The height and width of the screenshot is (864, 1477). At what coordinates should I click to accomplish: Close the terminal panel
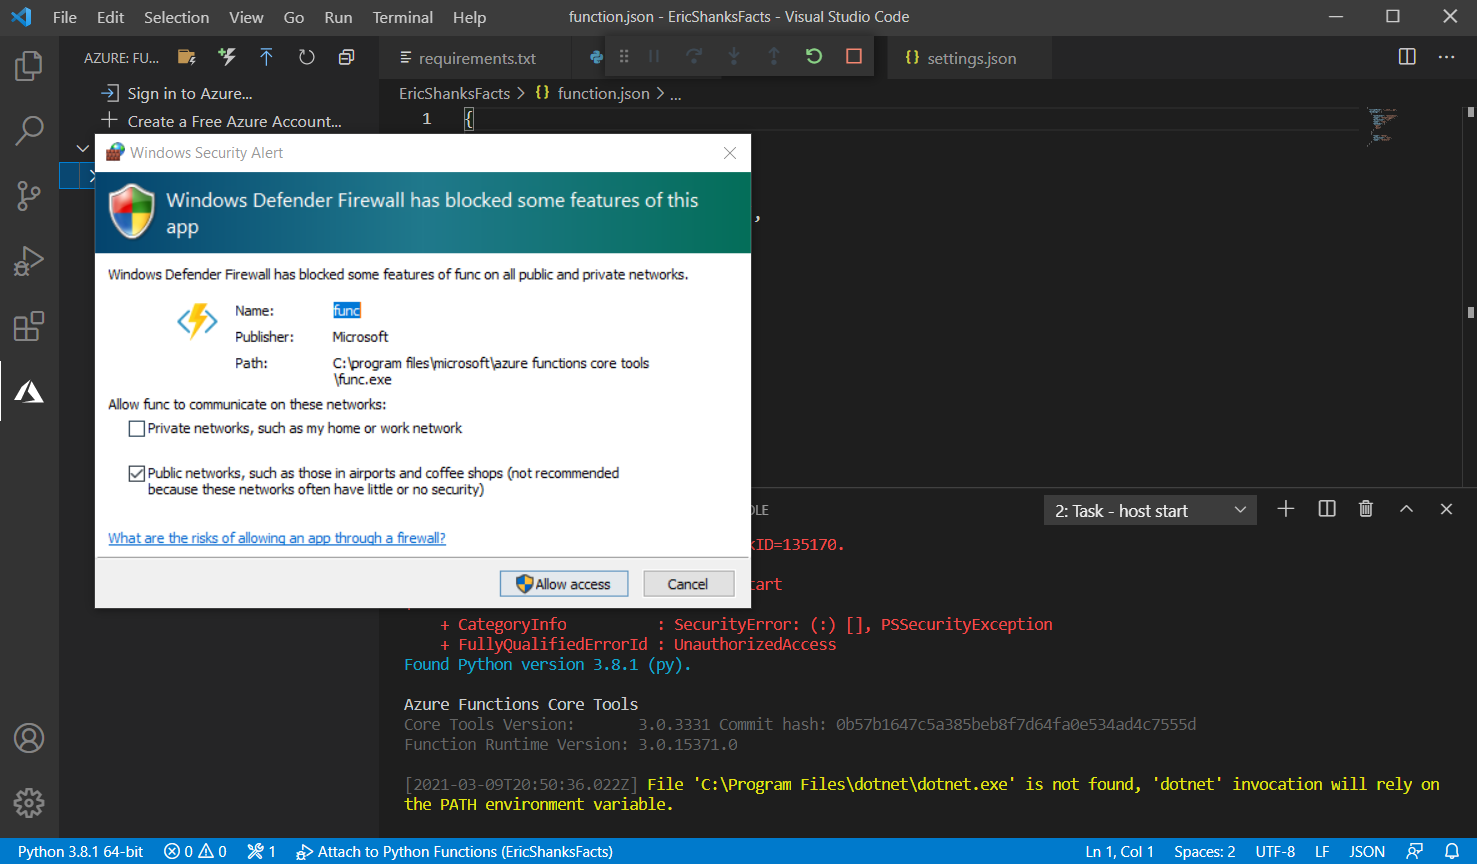point(1446,509)
